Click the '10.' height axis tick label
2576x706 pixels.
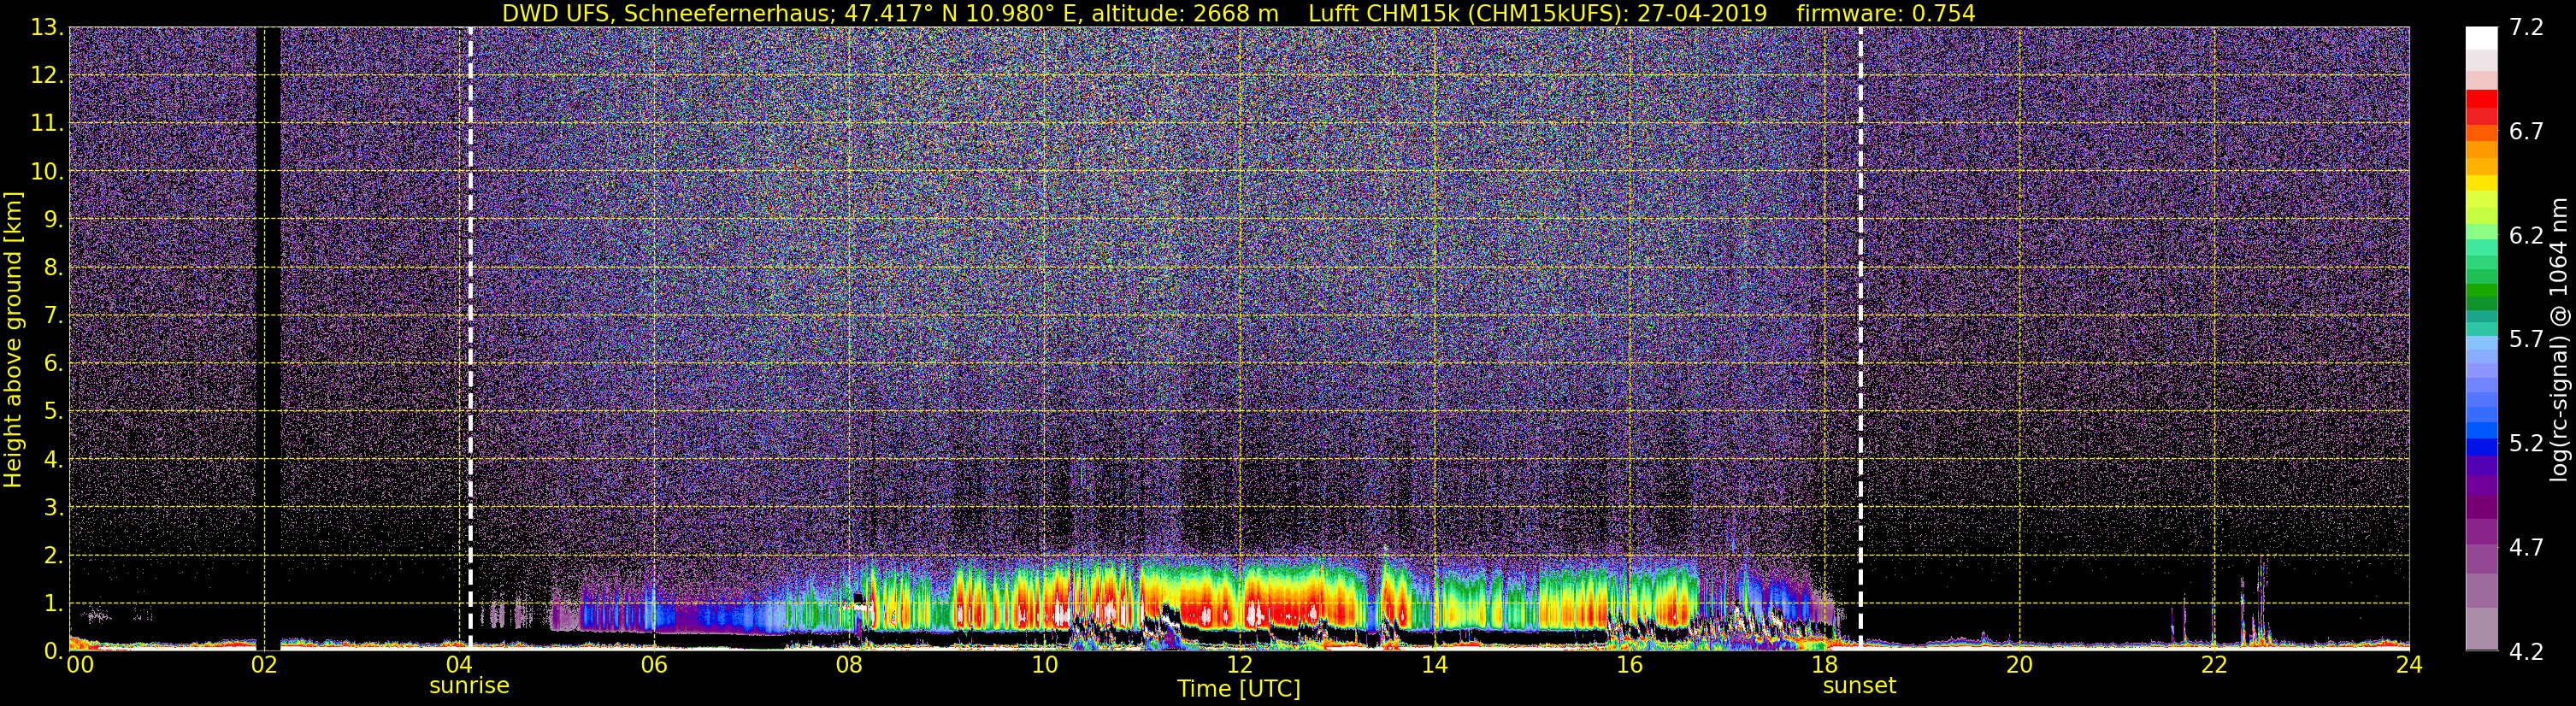click(47, 172)
